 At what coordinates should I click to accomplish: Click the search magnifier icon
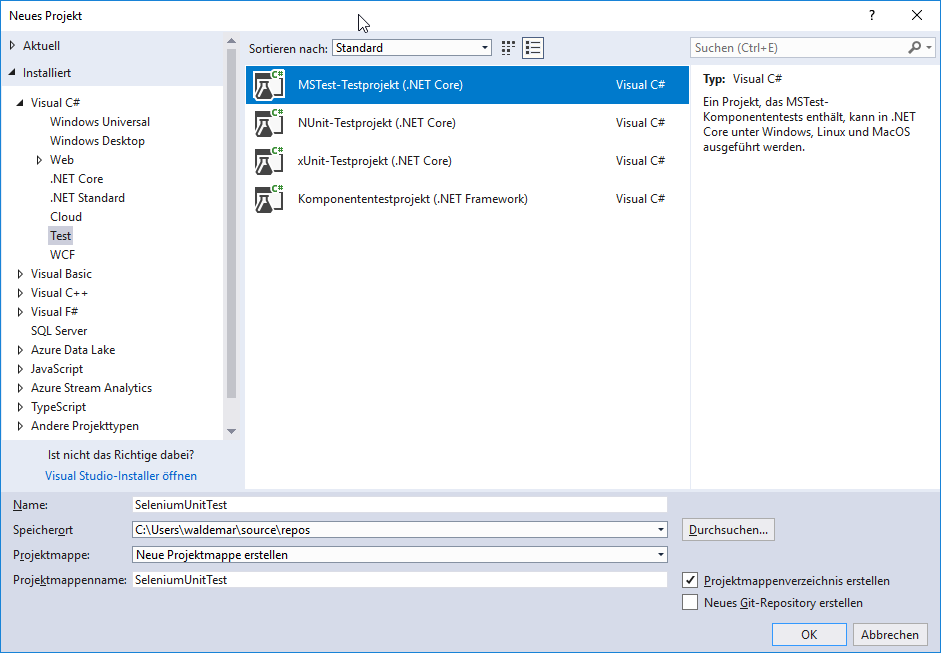915,47
